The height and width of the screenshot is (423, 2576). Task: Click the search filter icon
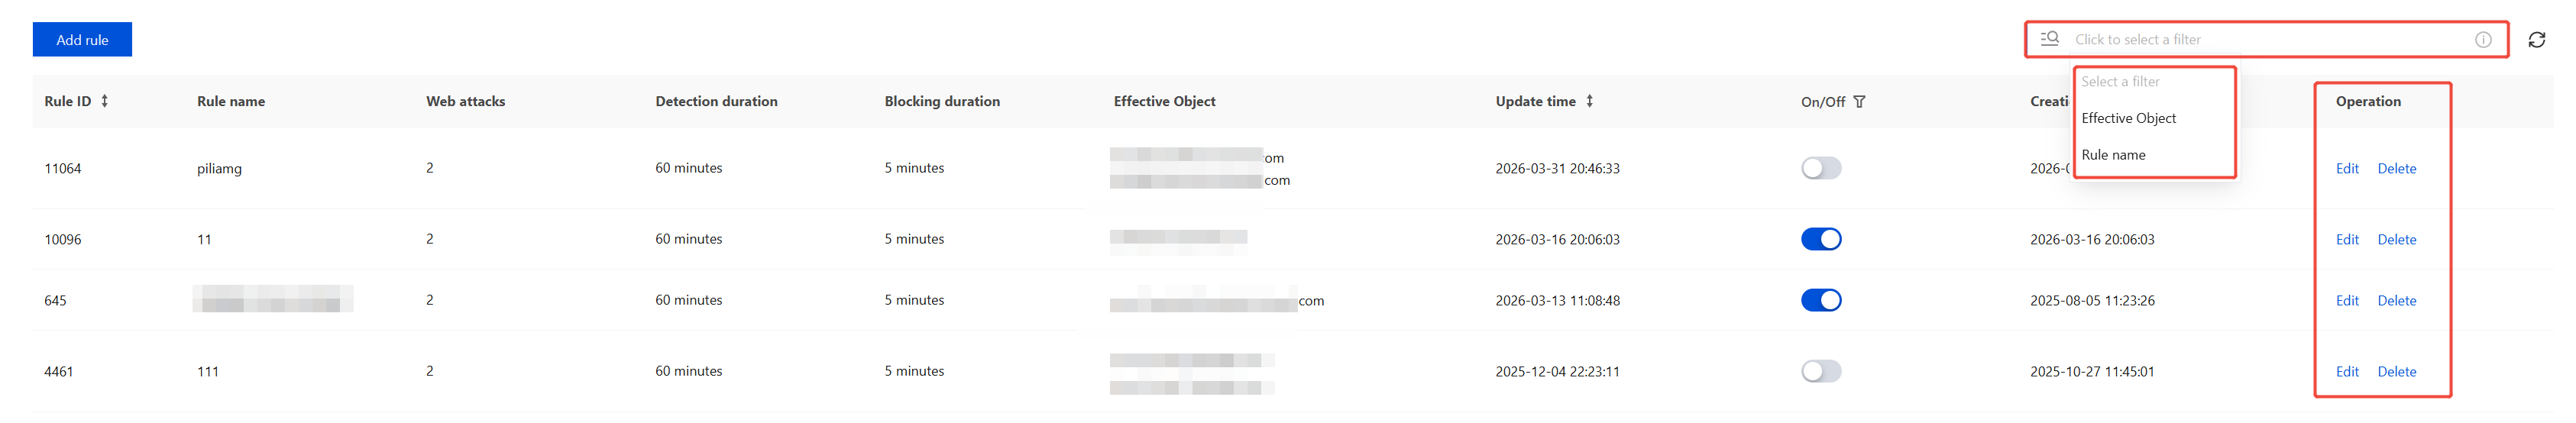(2049, 39)
